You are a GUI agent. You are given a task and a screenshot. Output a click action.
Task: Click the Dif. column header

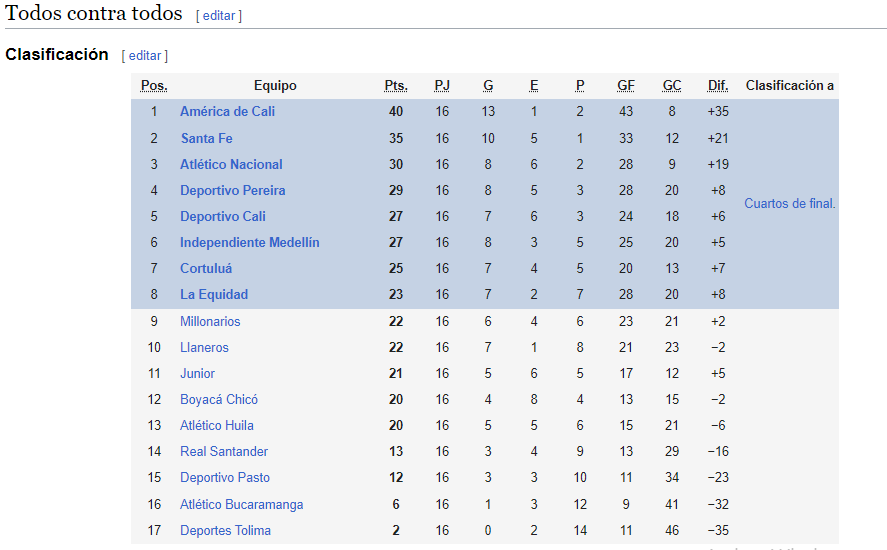(718, 85)
